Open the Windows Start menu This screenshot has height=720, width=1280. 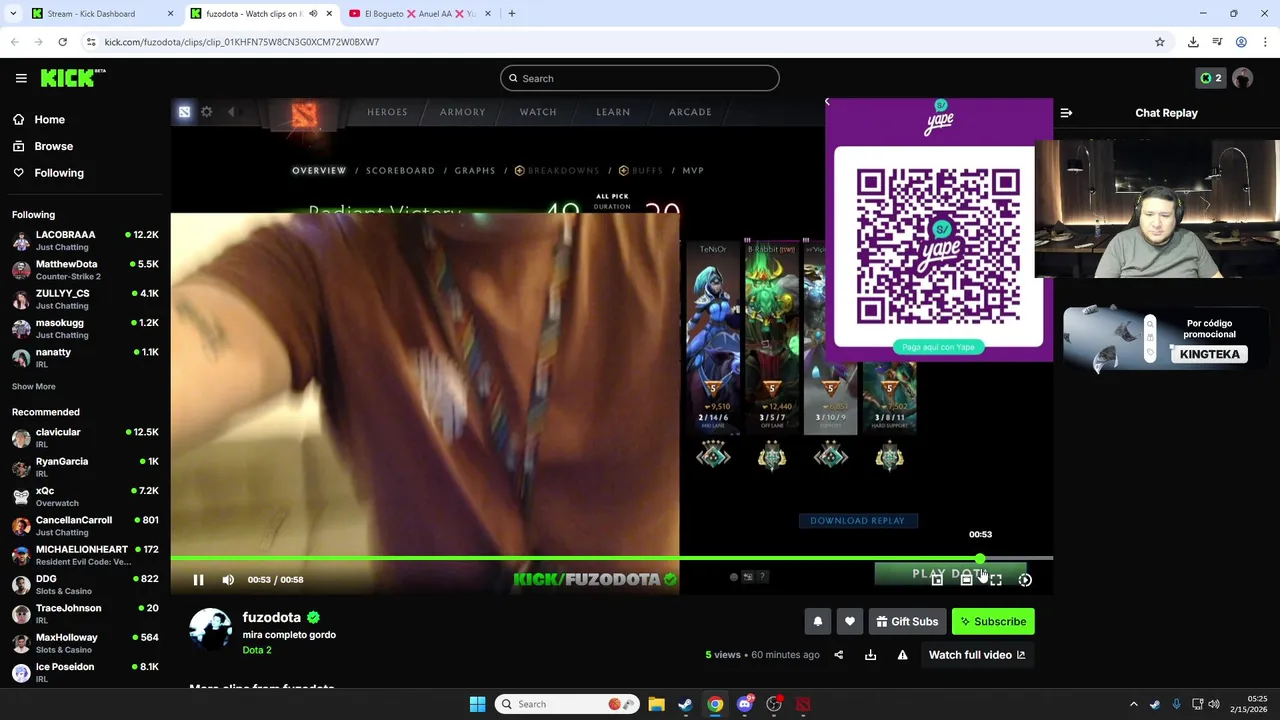[x=477, y=704]
